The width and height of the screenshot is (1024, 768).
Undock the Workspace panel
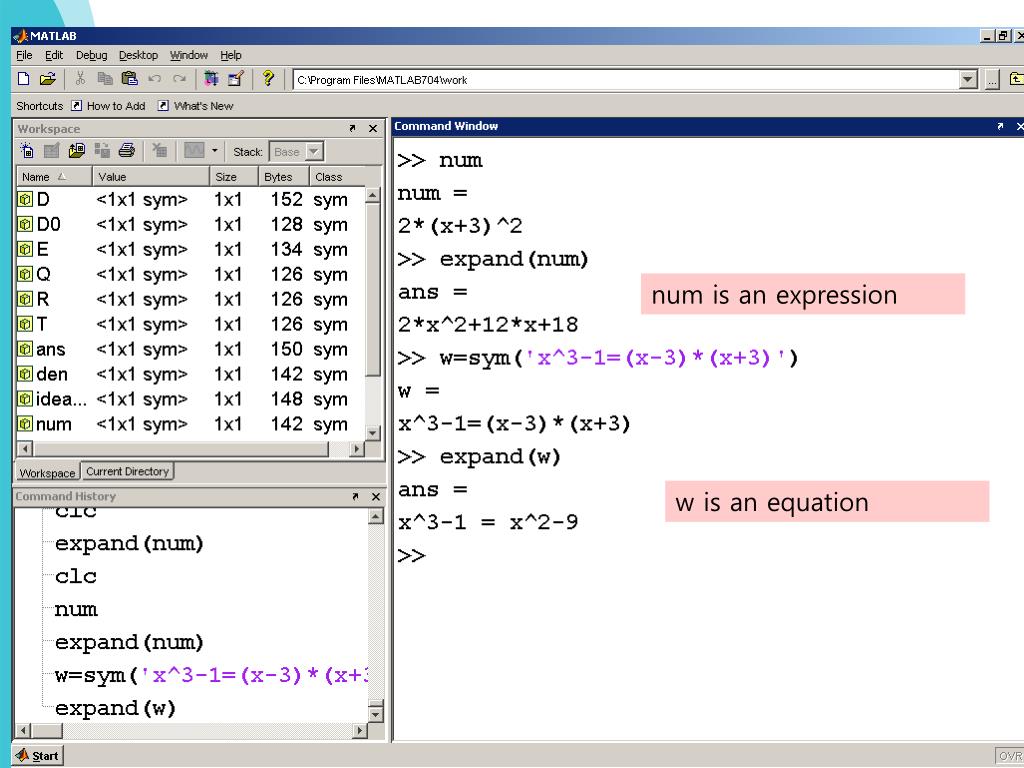point(353,129)
